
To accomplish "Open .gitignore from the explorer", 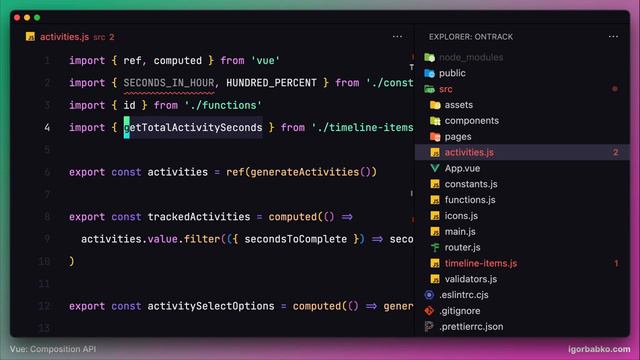I will (x=460, y=311).
